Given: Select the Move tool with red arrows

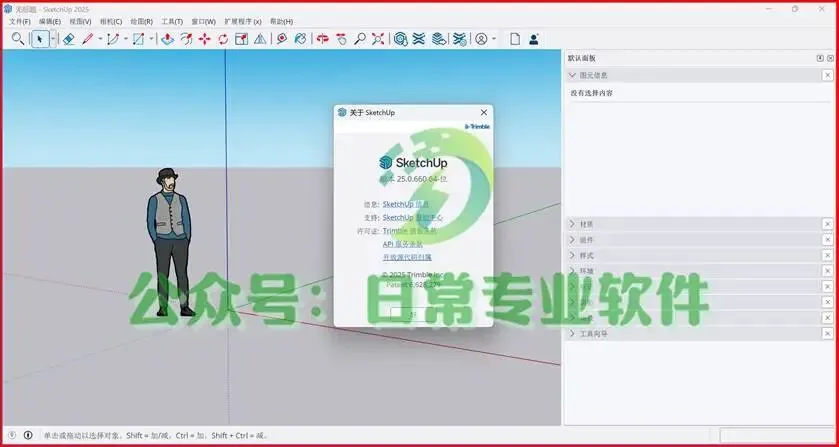Looking at the screenshot, I should coord(204,39).
